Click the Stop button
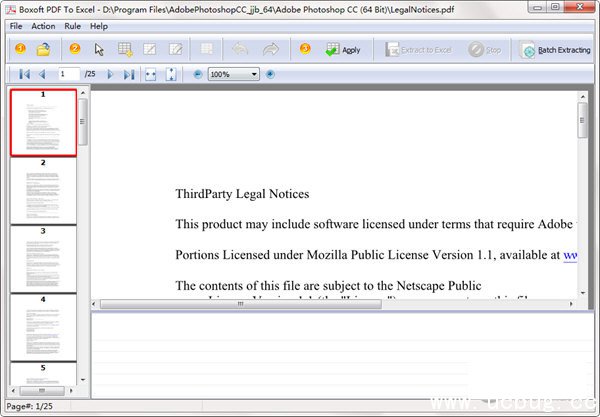The height and width of the screenshot is (417, 600). click(484, 50)
